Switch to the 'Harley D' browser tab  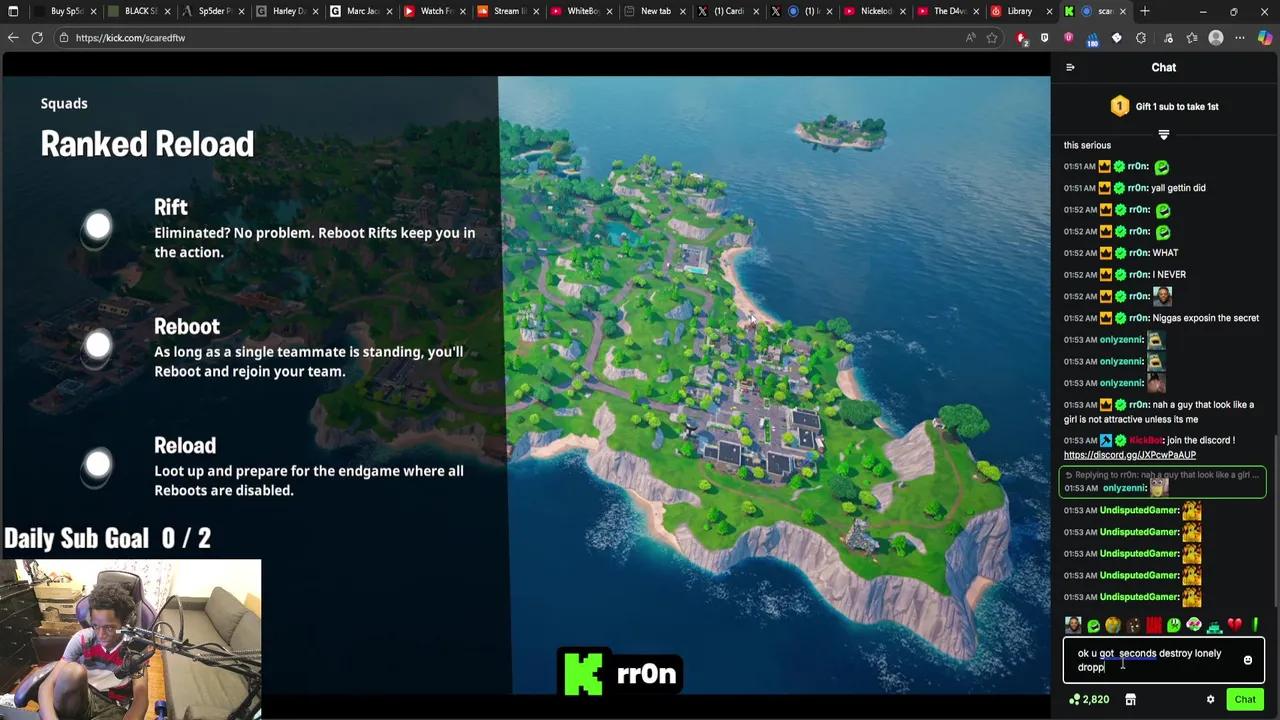pos(288,11)
